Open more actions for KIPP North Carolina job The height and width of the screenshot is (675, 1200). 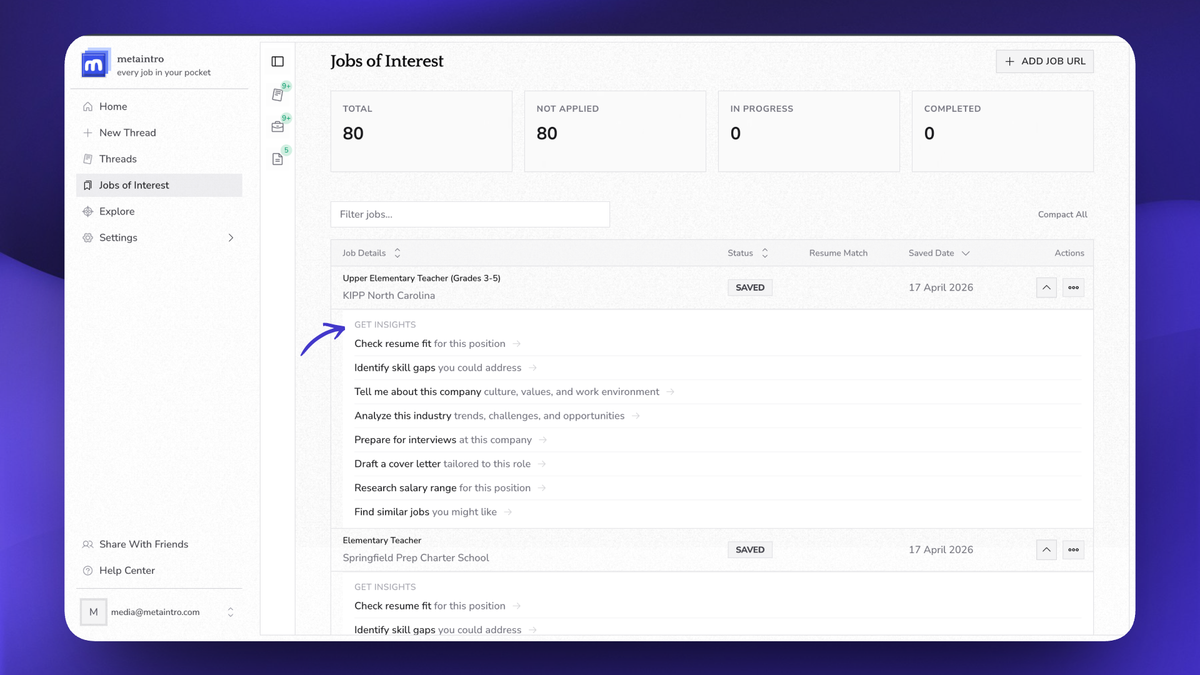tap(1073, 288)
